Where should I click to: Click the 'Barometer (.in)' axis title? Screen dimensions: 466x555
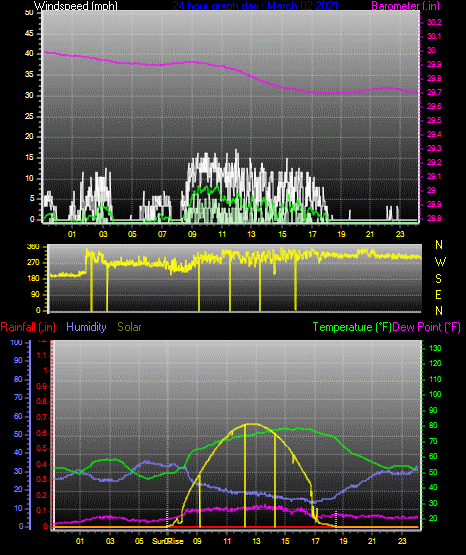(x=405, y=6)
